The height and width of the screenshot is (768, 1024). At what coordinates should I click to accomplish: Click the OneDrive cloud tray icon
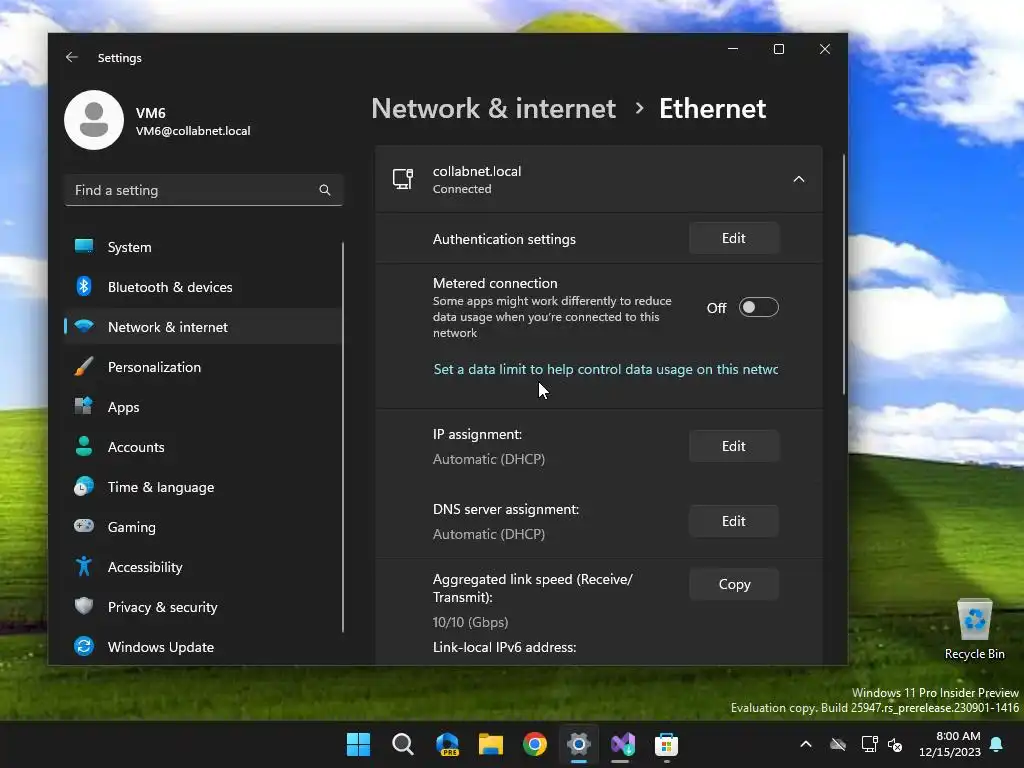coord(838,744)
